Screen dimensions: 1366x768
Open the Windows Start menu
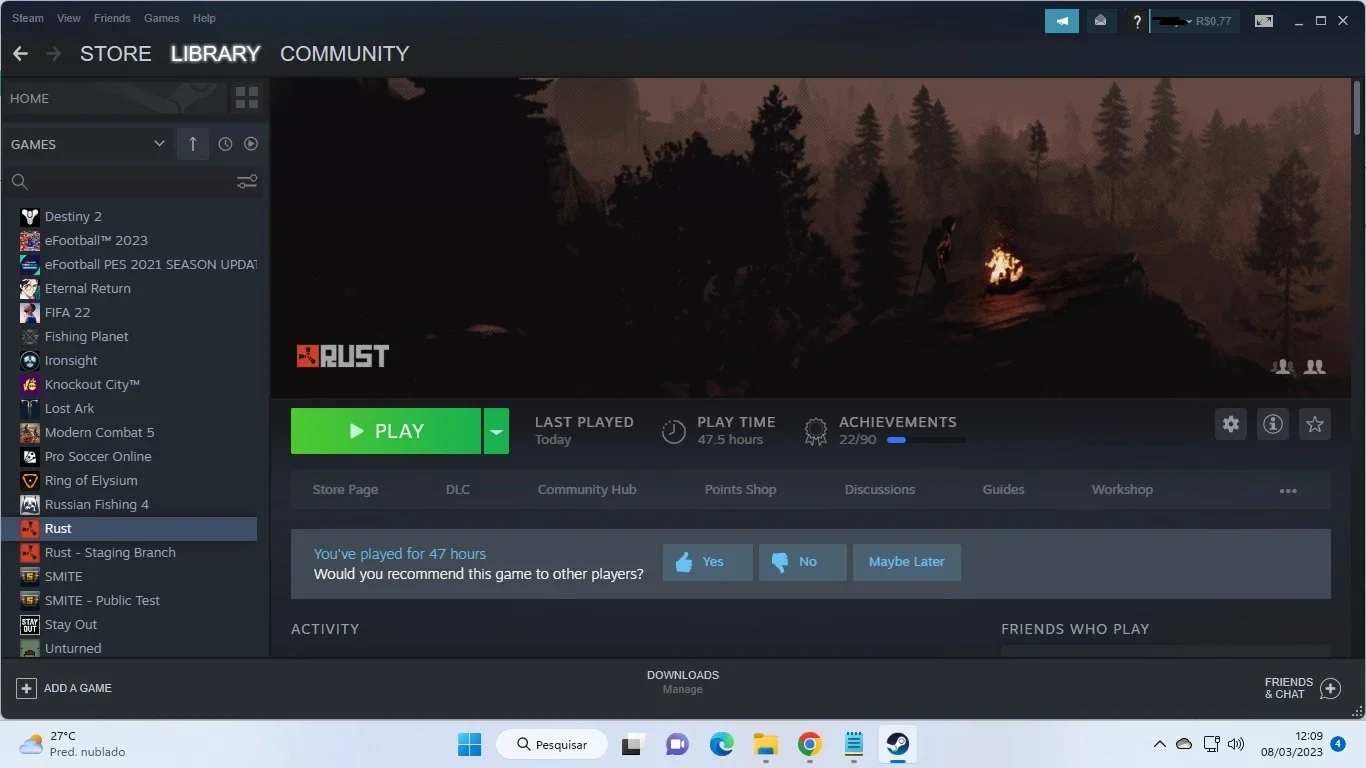[469, 744]
